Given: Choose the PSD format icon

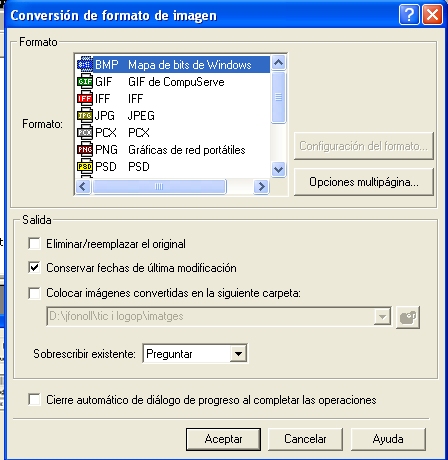Looking at the screenshot, I should click(x=85, y=166).
